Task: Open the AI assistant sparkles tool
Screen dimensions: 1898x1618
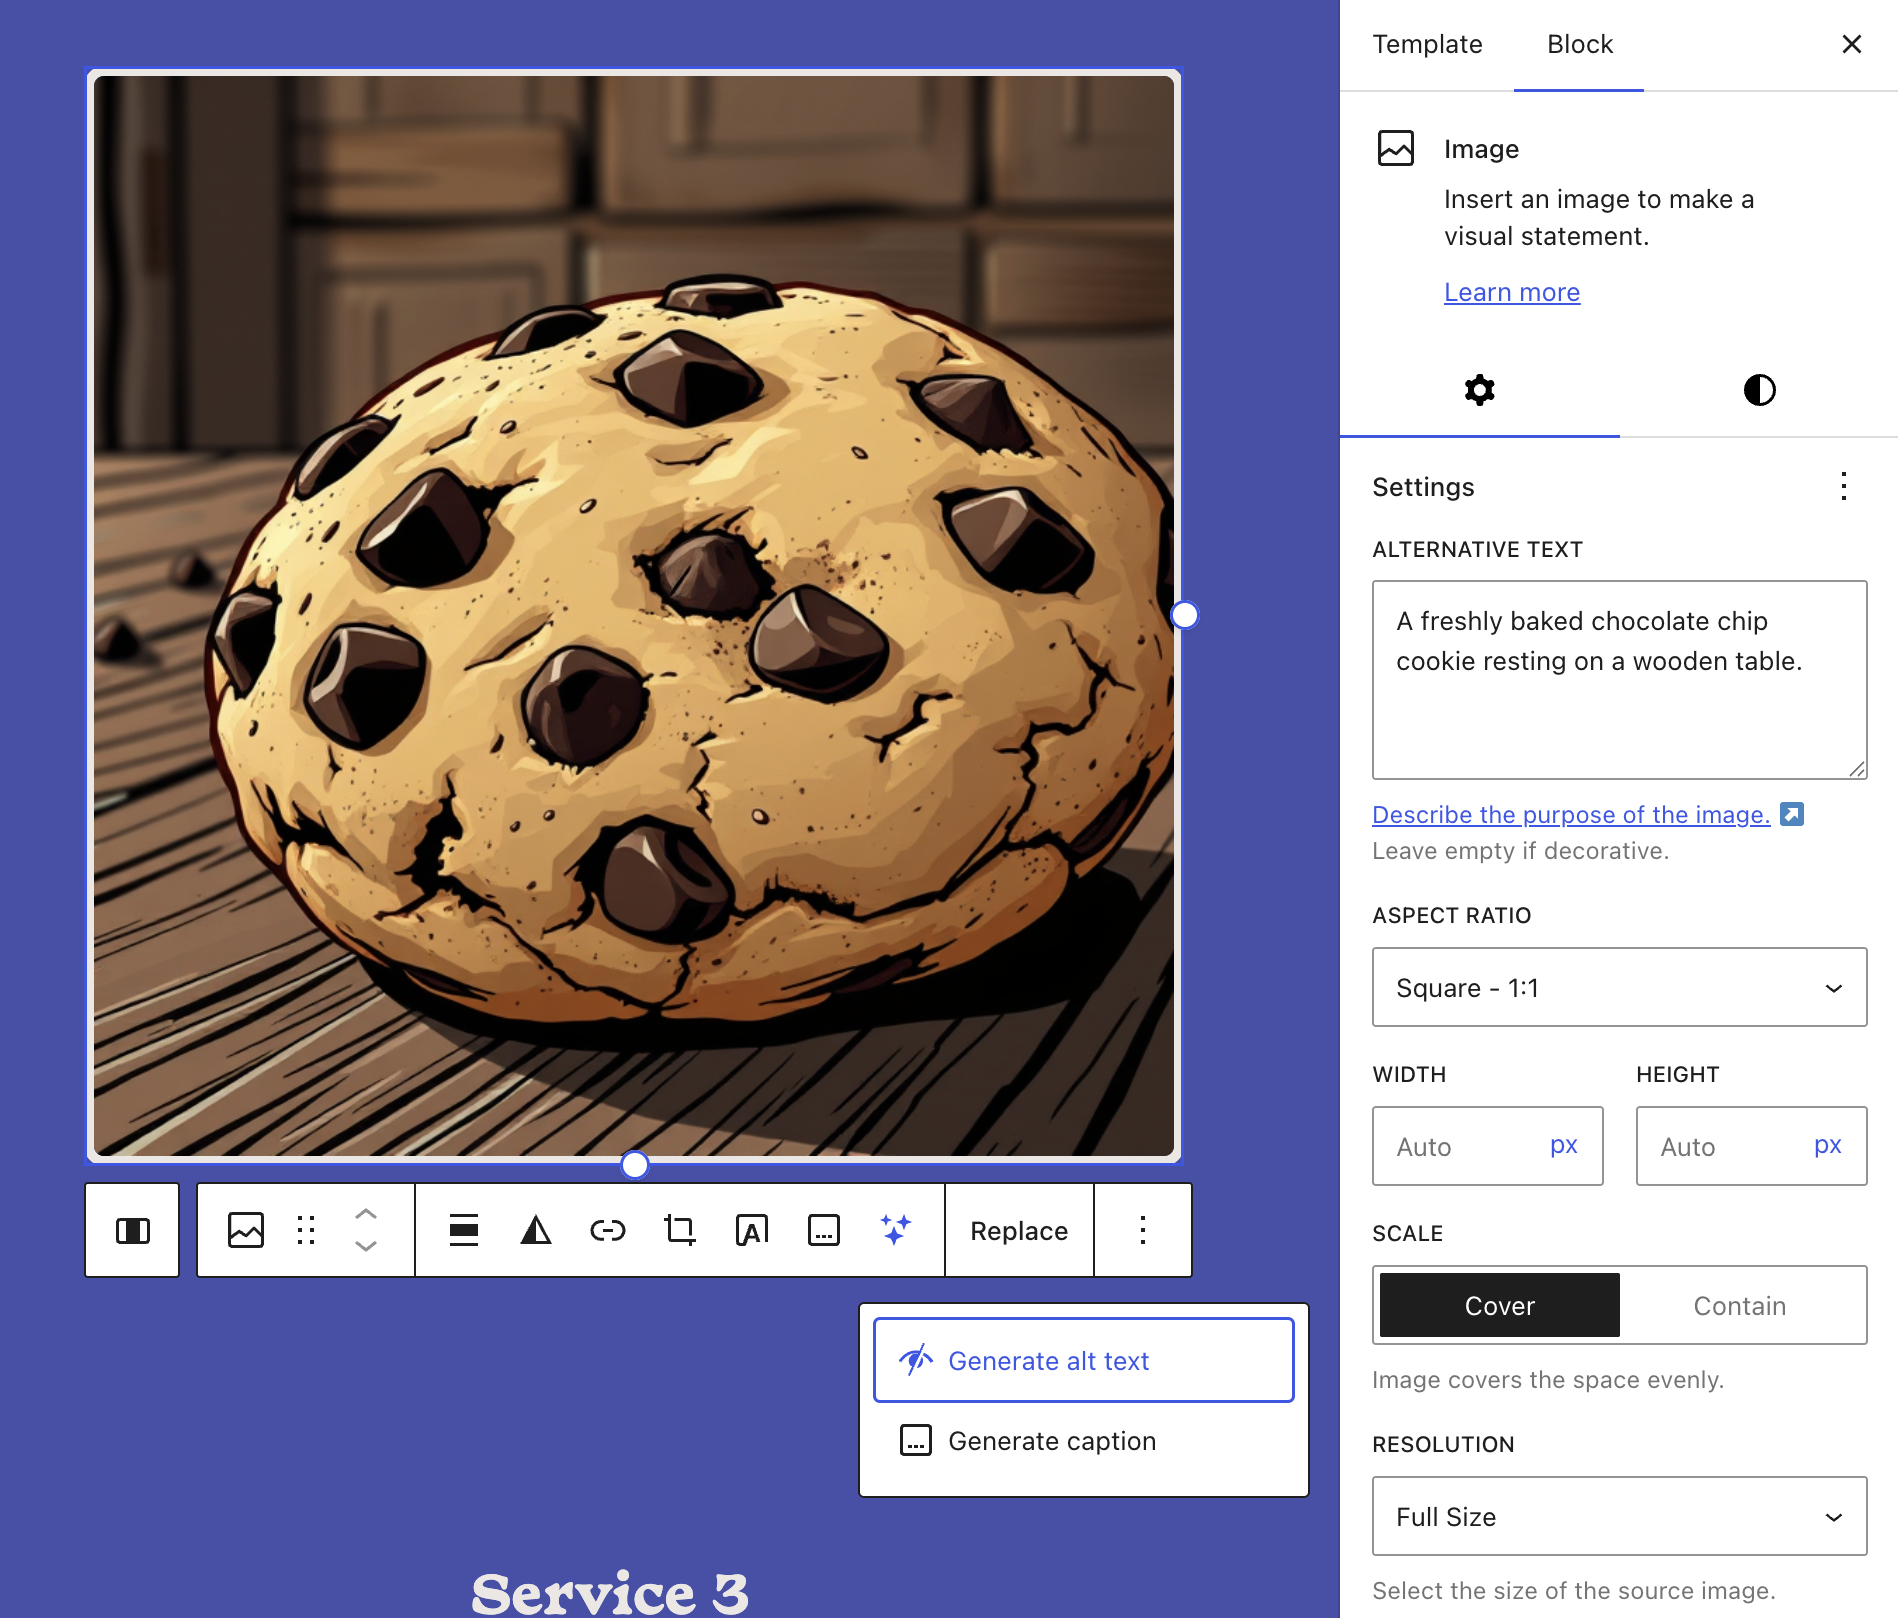Action: click(895, 1230)
